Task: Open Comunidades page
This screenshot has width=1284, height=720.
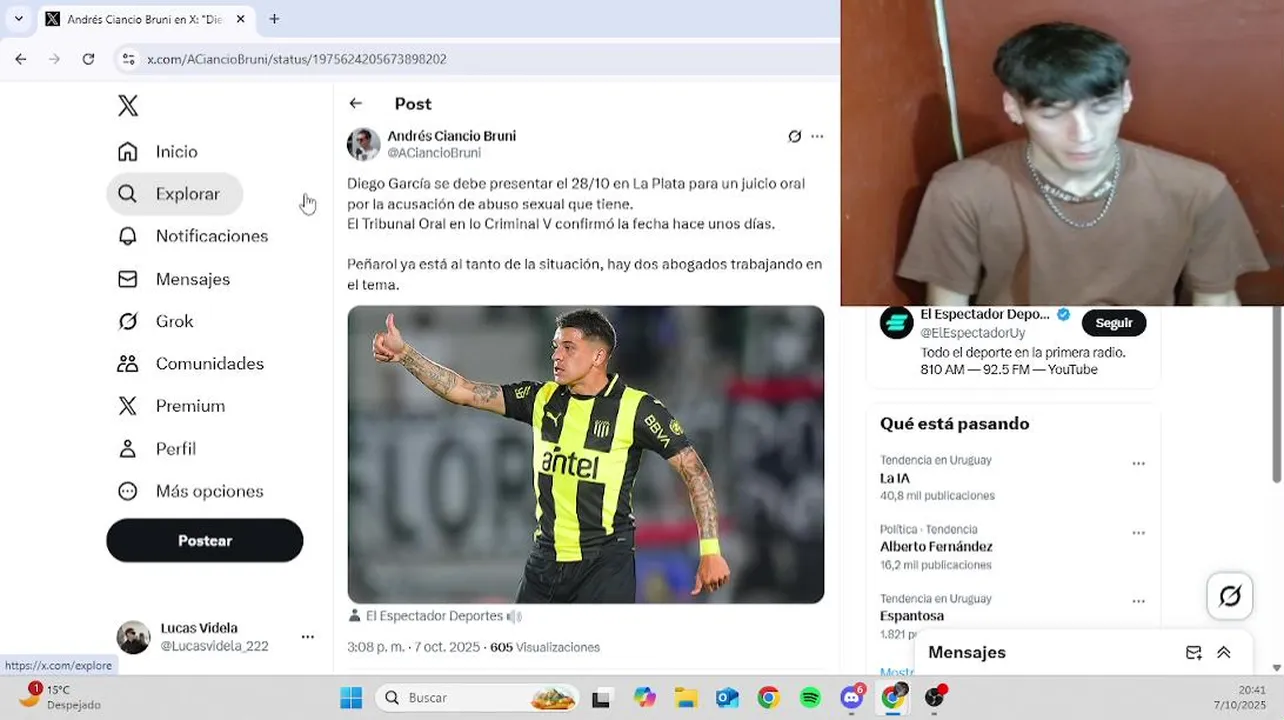Action: coord(190,363)
